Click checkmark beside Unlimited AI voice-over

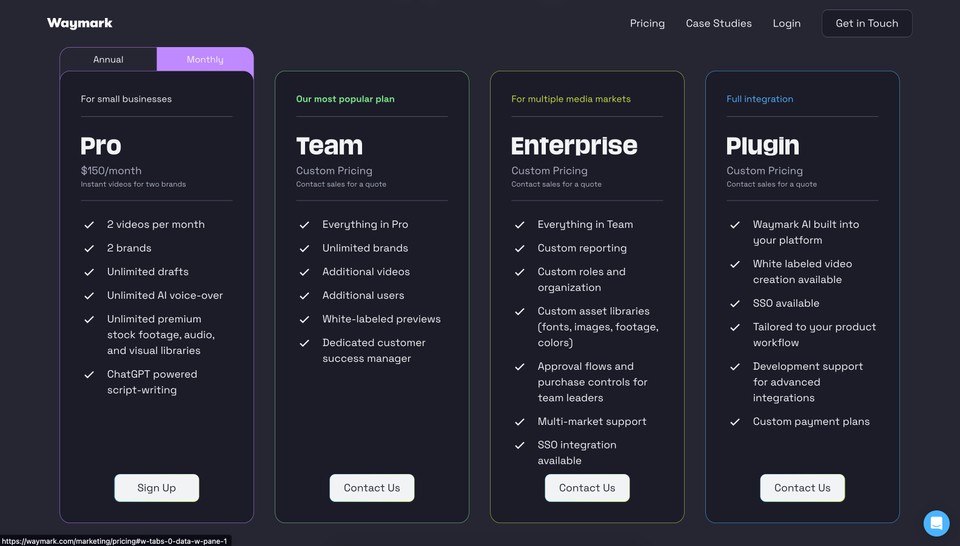(x=89, y=296)
